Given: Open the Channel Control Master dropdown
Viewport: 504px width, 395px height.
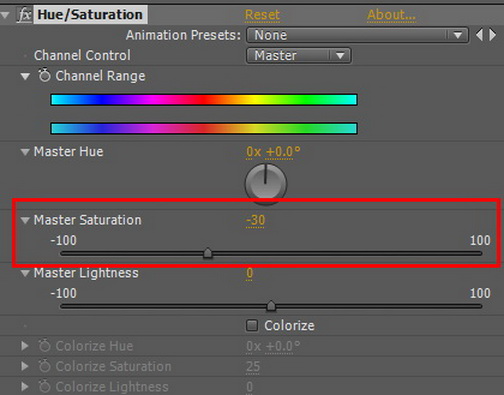Looking at the screenshot, I should tap(298, 55).
